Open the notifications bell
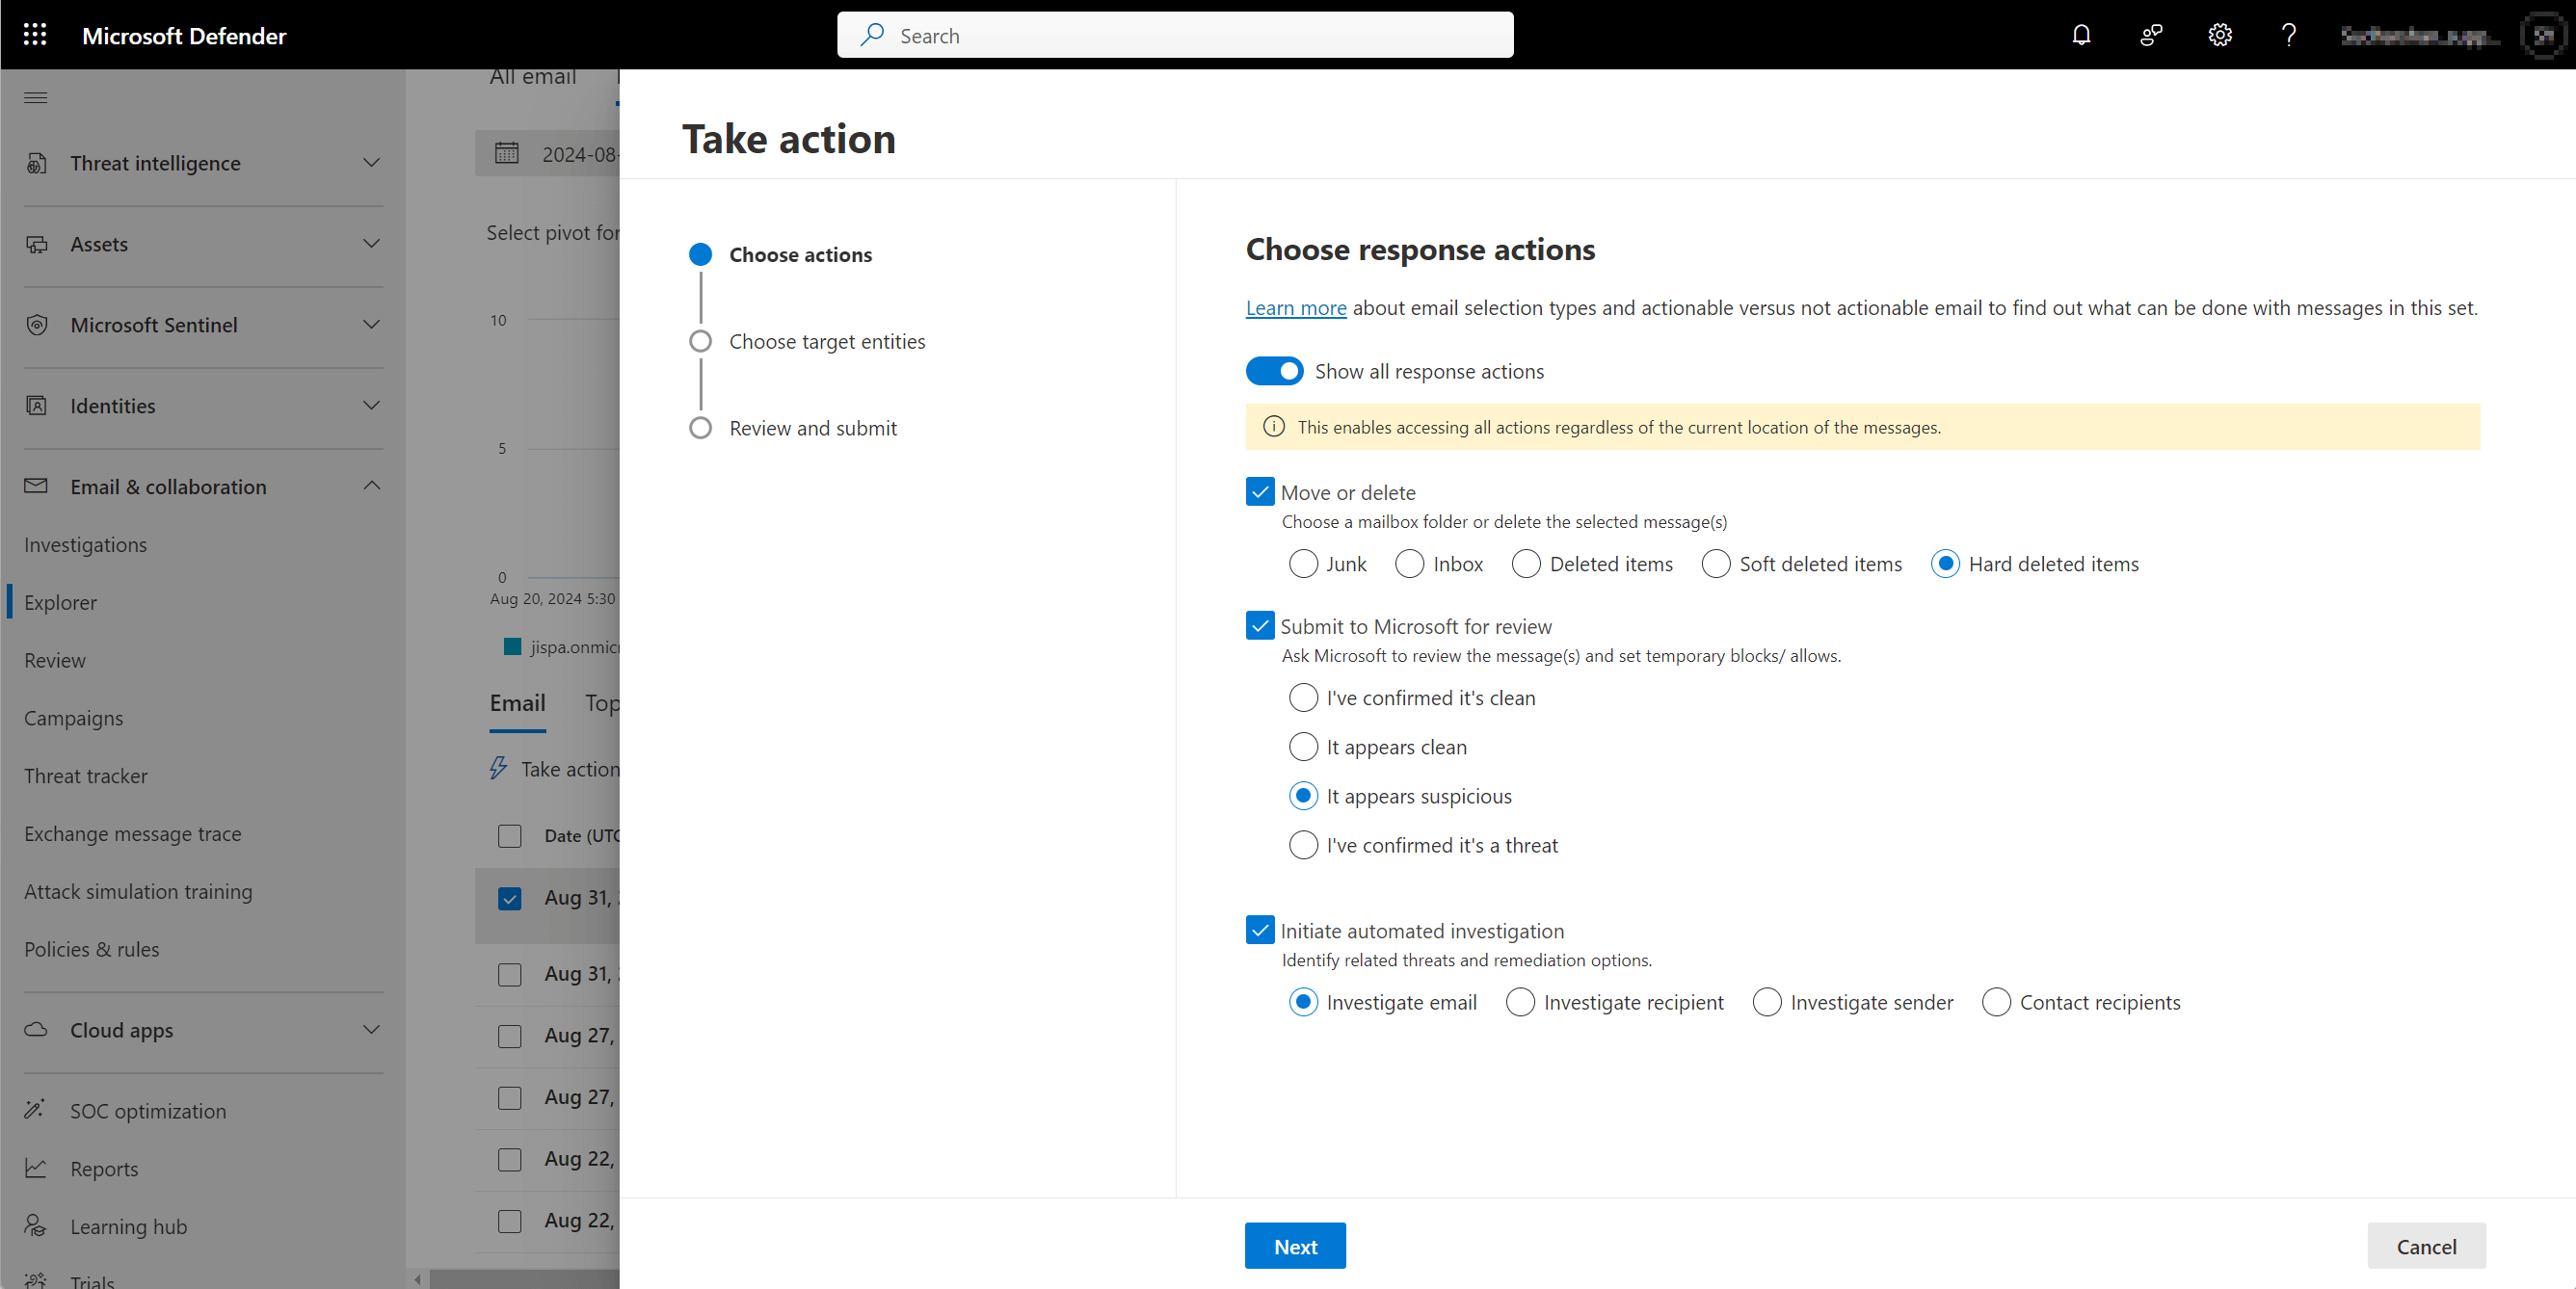The width and height of the screenshot is (2576, 1289). [2081, 35]
